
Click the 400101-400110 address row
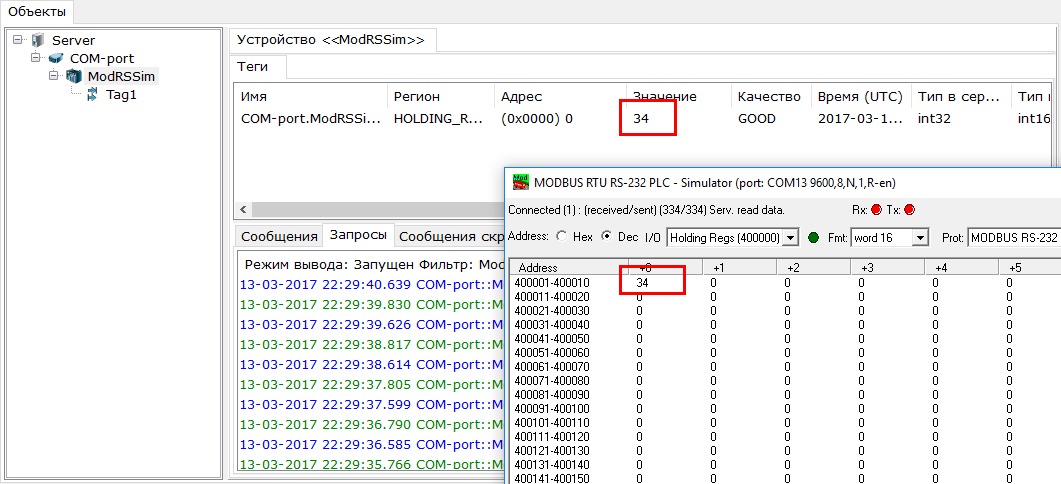pos(552,423)
